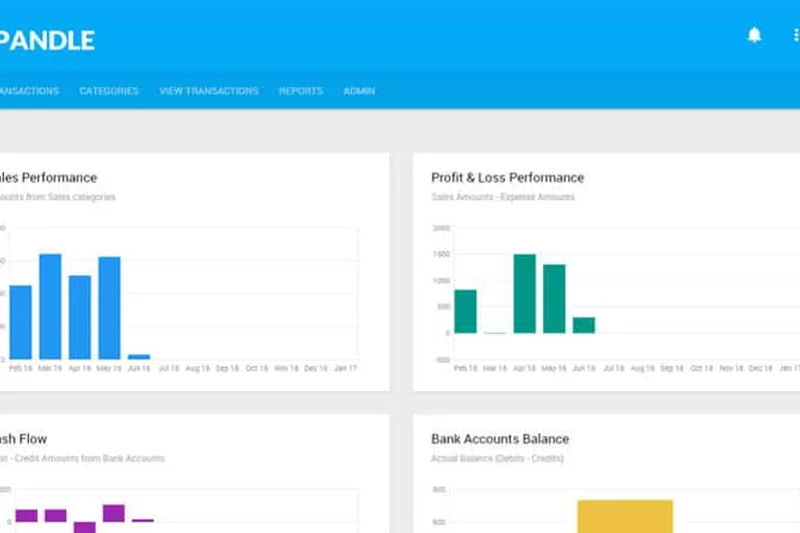This screenshot has width=800, height=533.
Task: Open the Transactions menu
Action: pos(28,91)
